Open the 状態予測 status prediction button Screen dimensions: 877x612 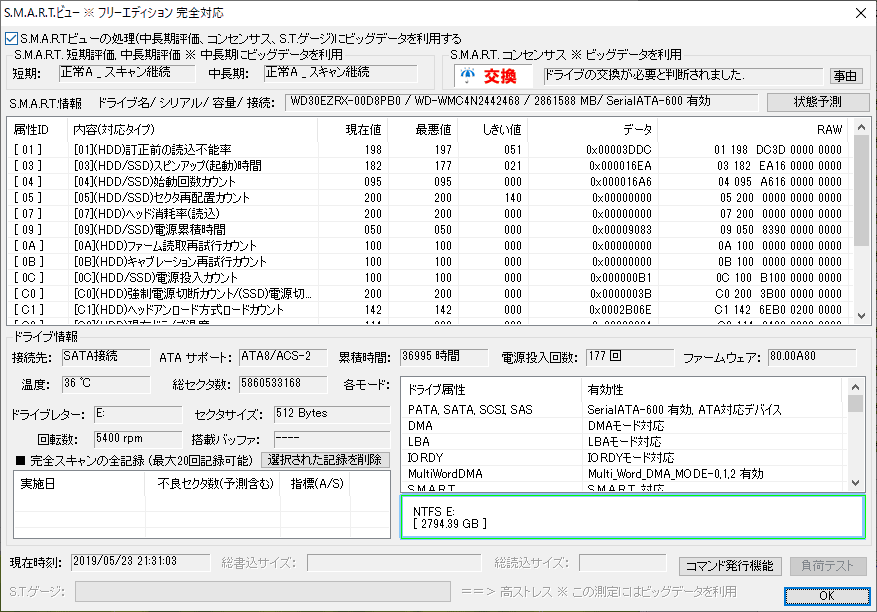pyautogui.click(x=818, y=102)
